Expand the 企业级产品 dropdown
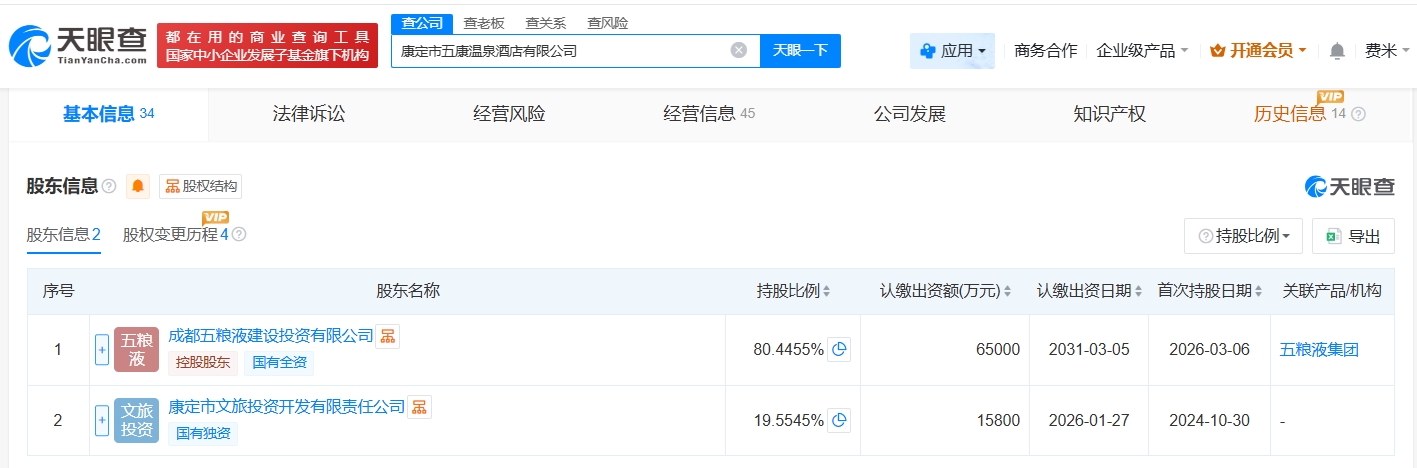The height and width of the screenshot is (468, 1417). pos(1142,50)
